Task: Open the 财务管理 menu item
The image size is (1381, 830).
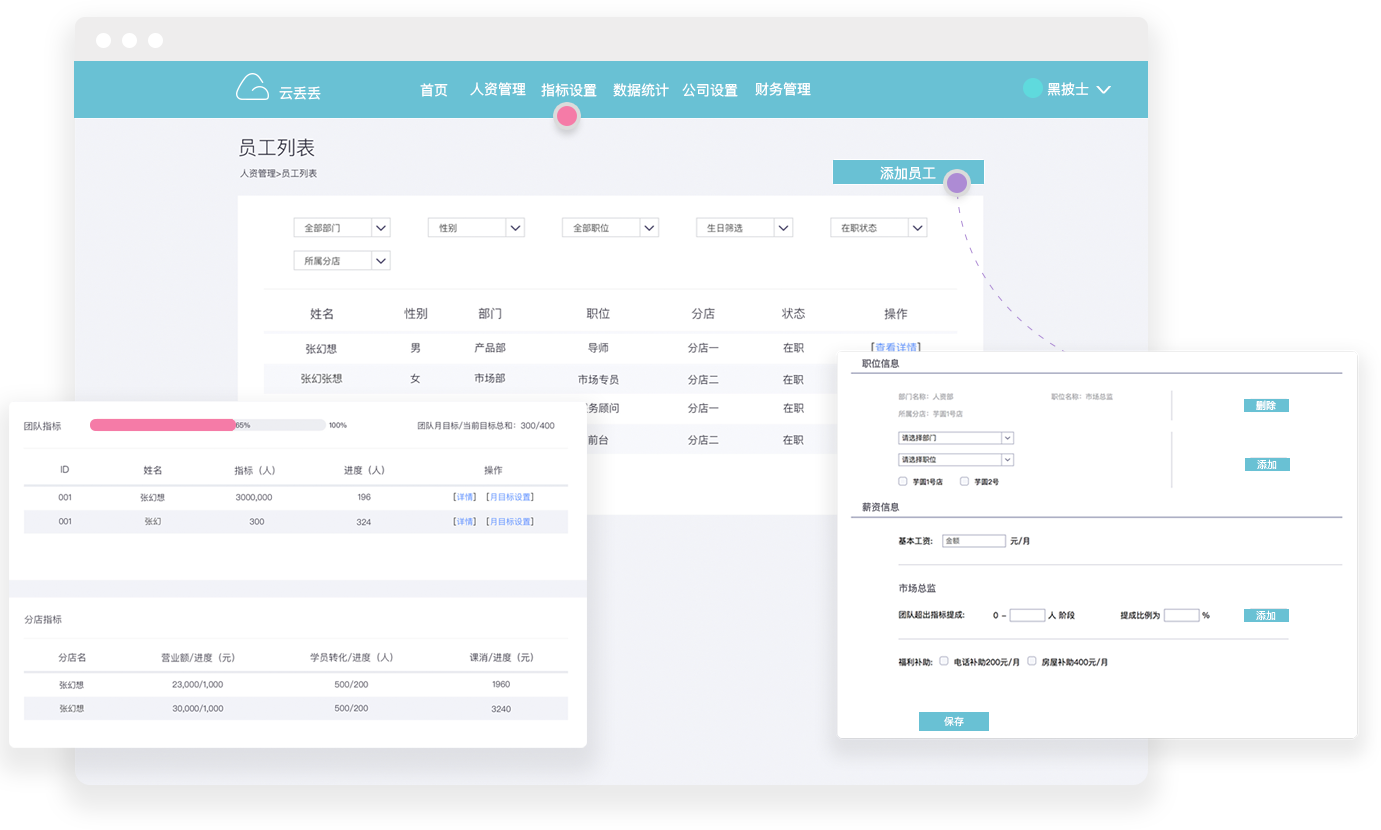Action: [x=782, y=90]
